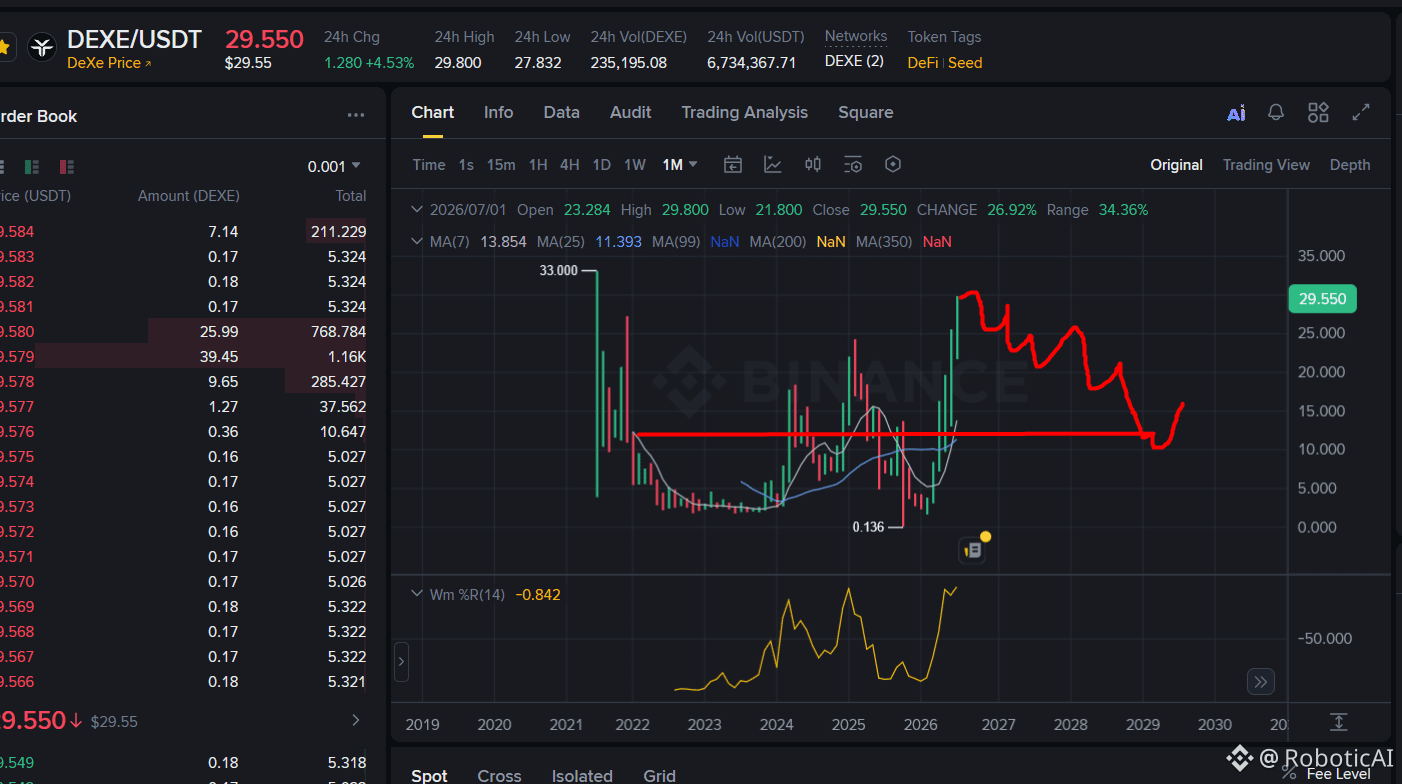Click the arrow next to the order book last price
The width and height of the screenshot is (1402, 784).
(x=356, y=720)
